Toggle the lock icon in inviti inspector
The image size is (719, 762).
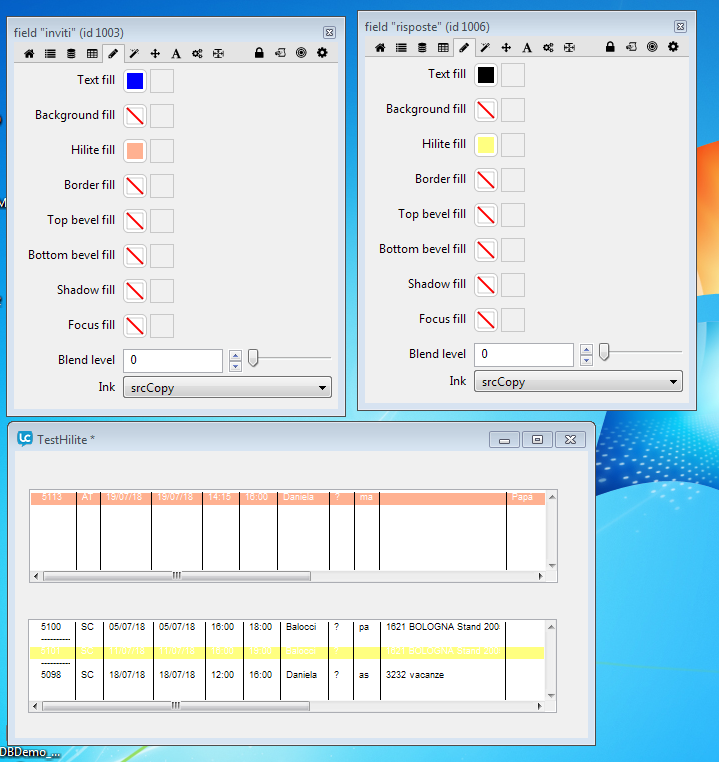click(259, 53)
